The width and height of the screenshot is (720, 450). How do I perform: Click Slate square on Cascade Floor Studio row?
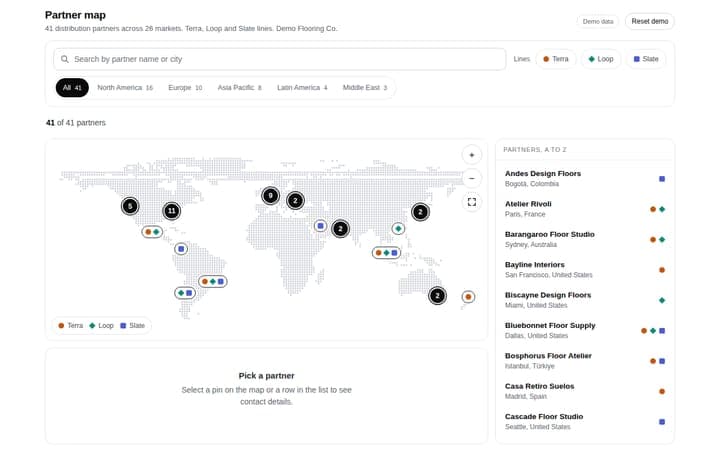tap(662, 422)
